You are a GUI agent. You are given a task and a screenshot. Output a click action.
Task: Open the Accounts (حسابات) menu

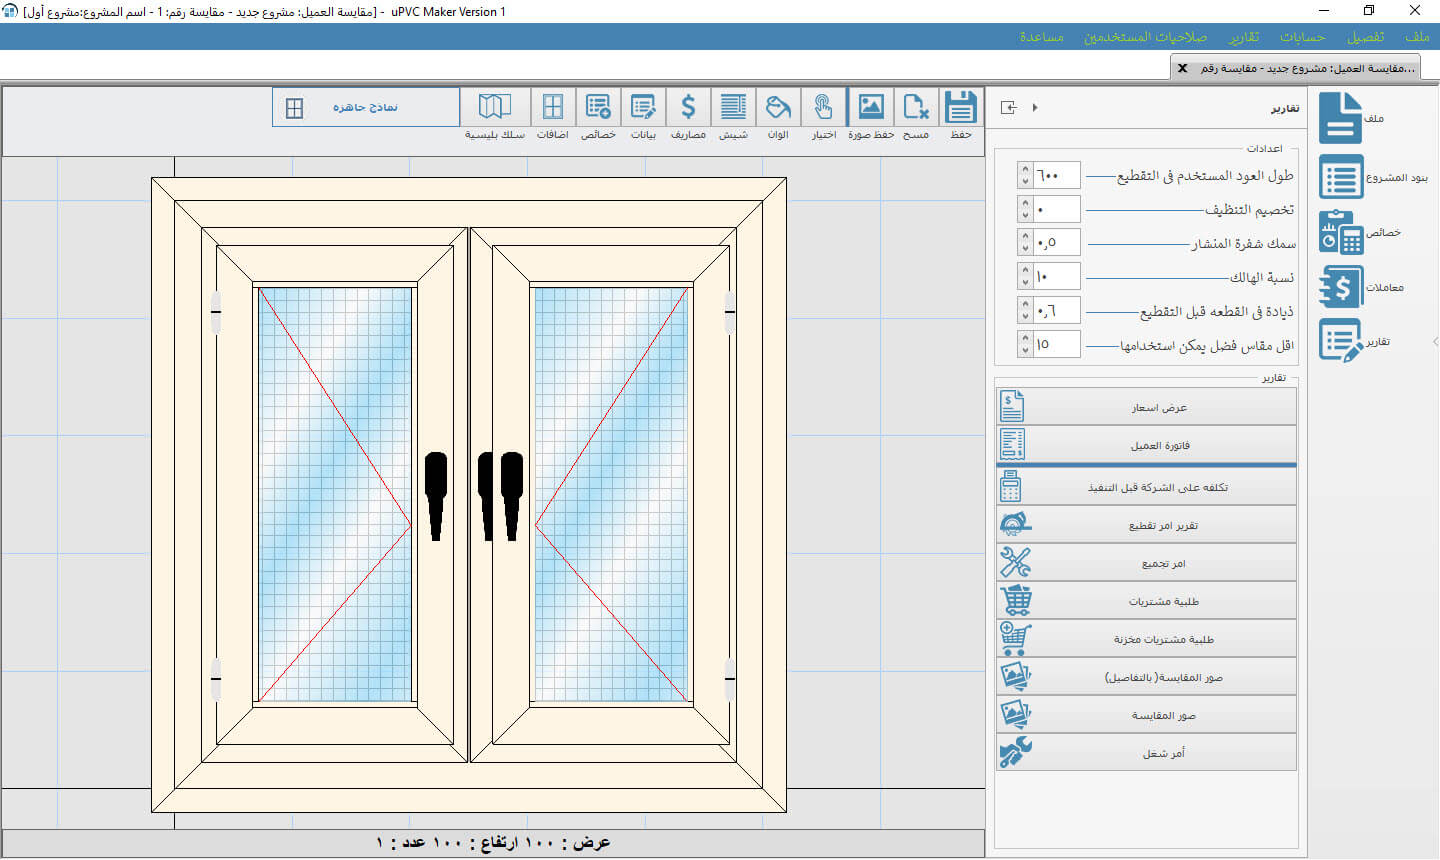pos(1302,37)
